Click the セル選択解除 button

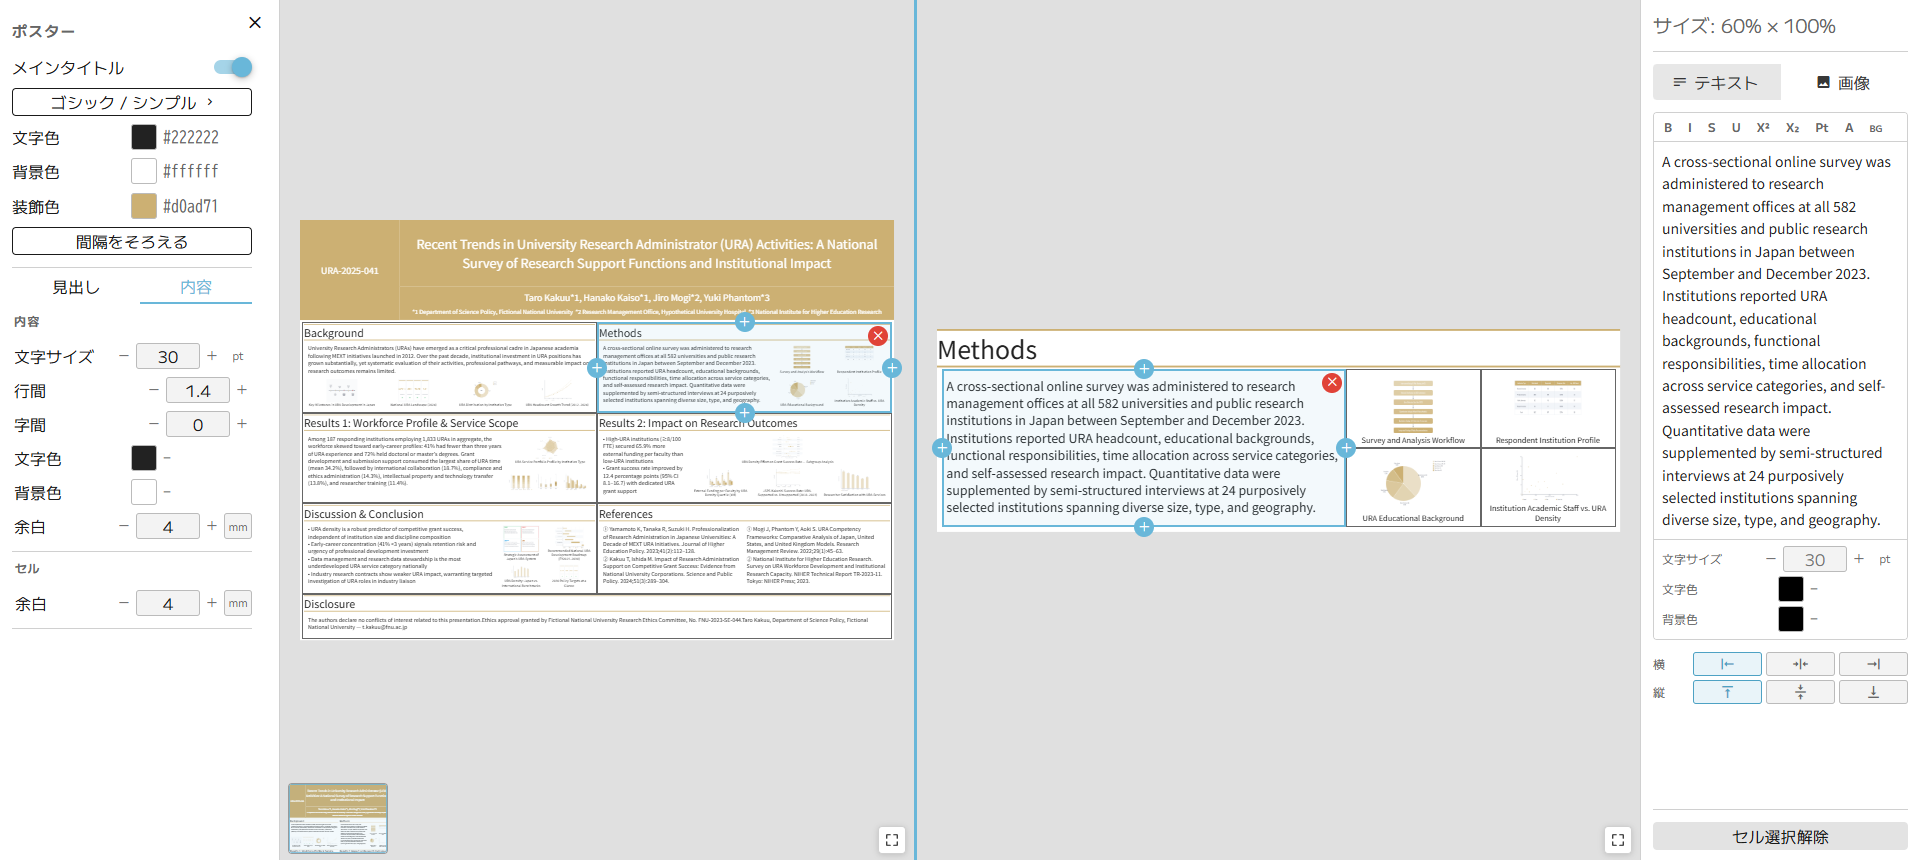1780,836
